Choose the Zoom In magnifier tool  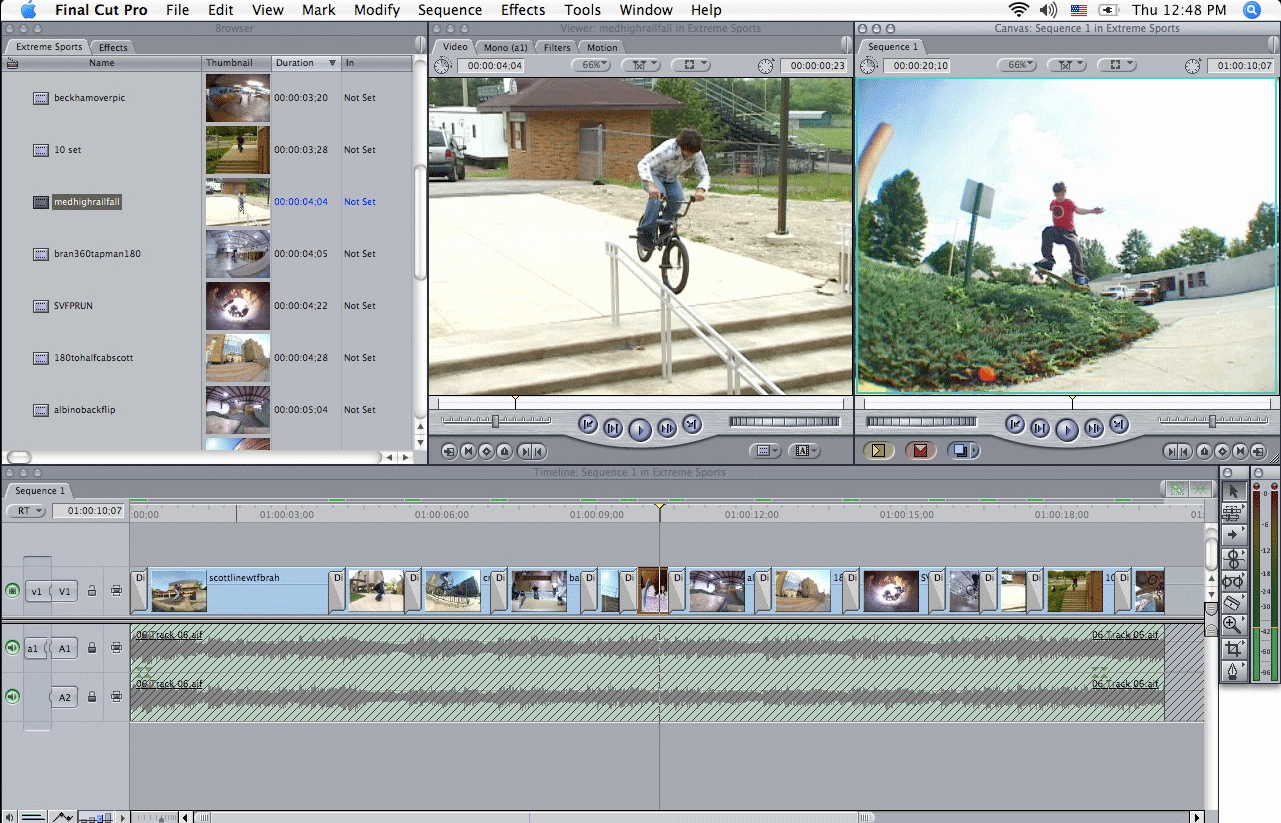tap(1233, 626)
